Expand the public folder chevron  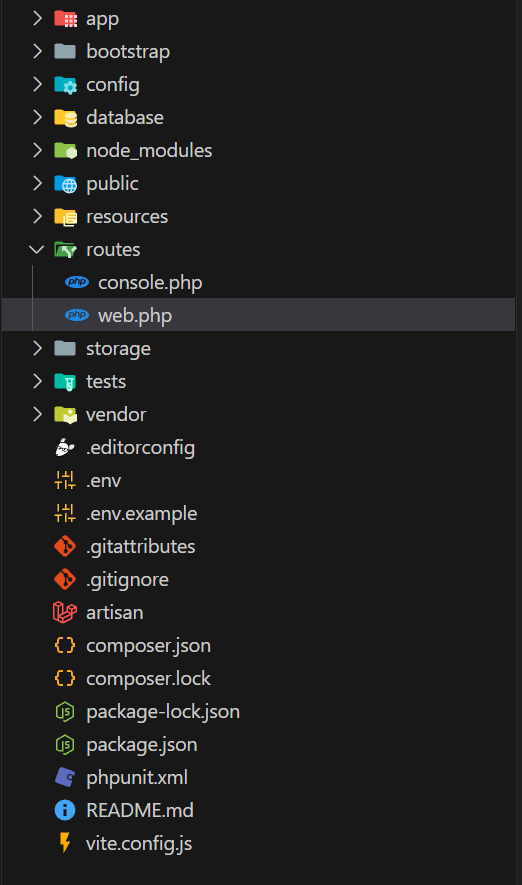click(37, 183)
